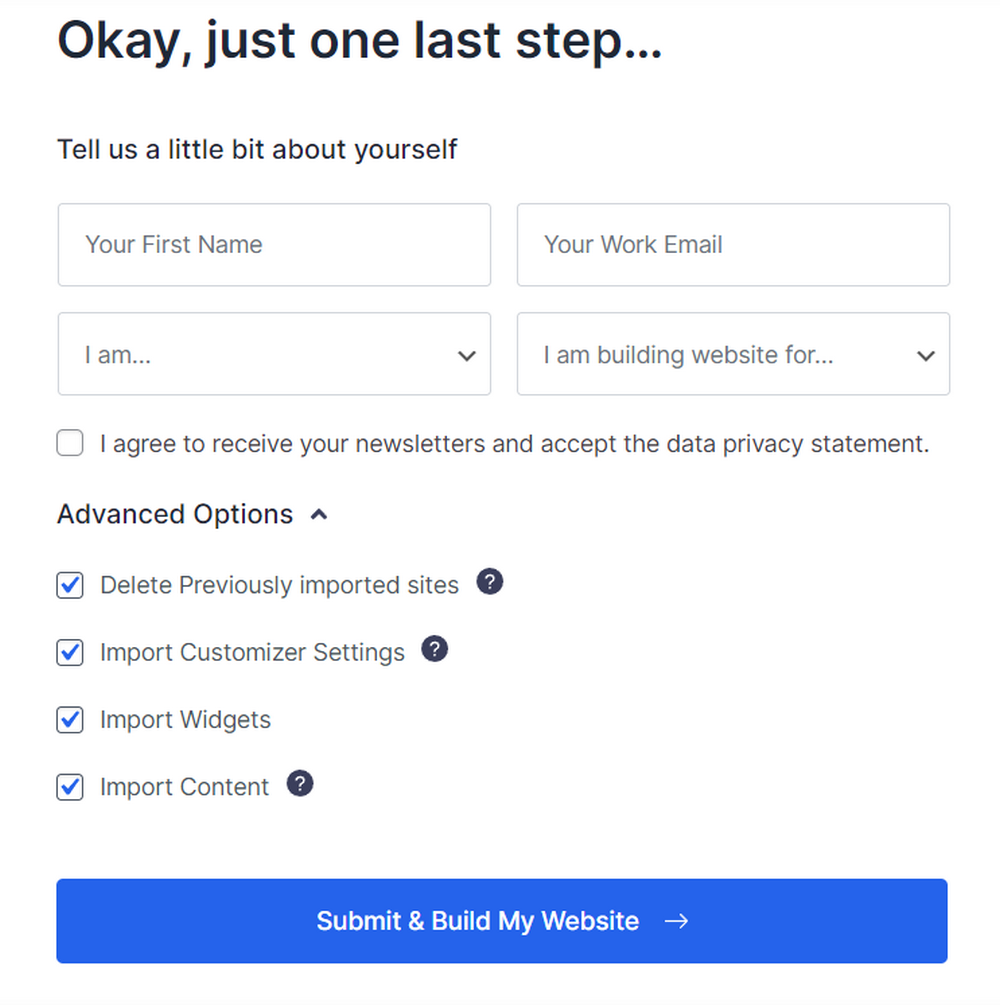Open the 'I am building website for...' dropdown
1000x1005 pixels.
click(x=733, y=355)
